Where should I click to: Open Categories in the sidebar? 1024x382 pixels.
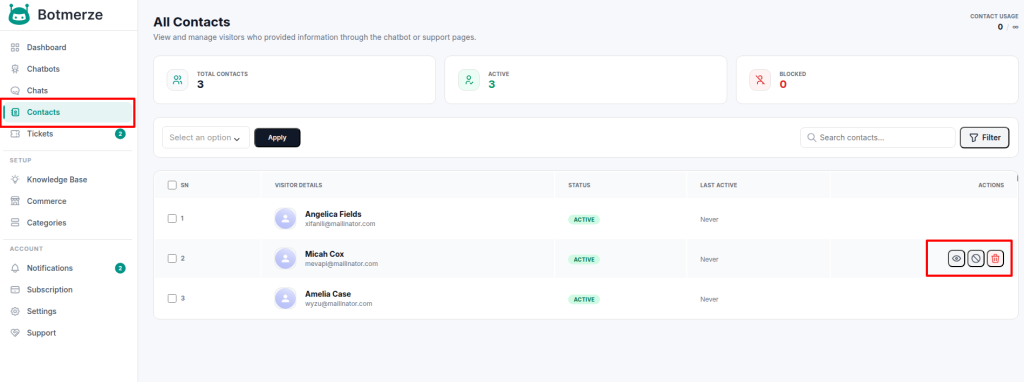(x=69, y=223)
